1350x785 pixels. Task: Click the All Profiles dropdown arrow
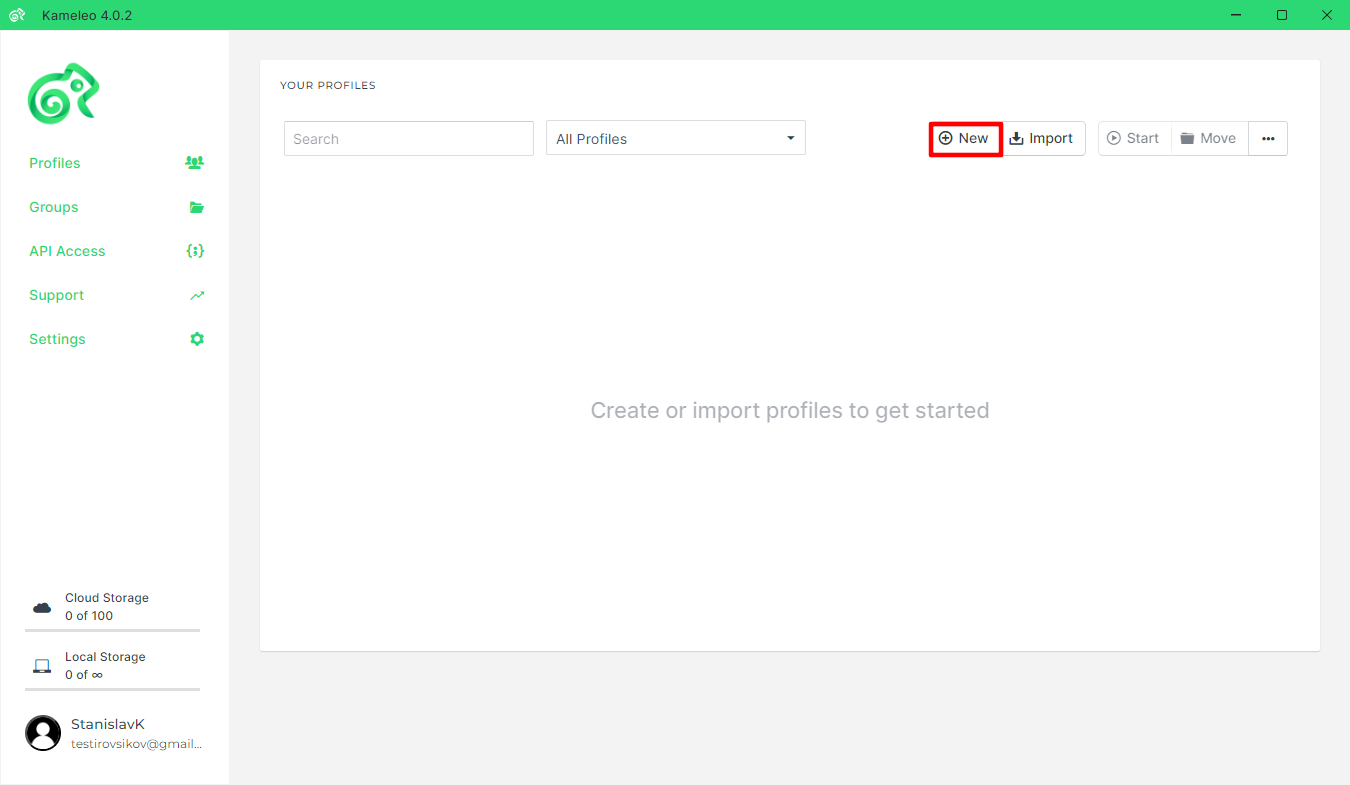[790, 138]
